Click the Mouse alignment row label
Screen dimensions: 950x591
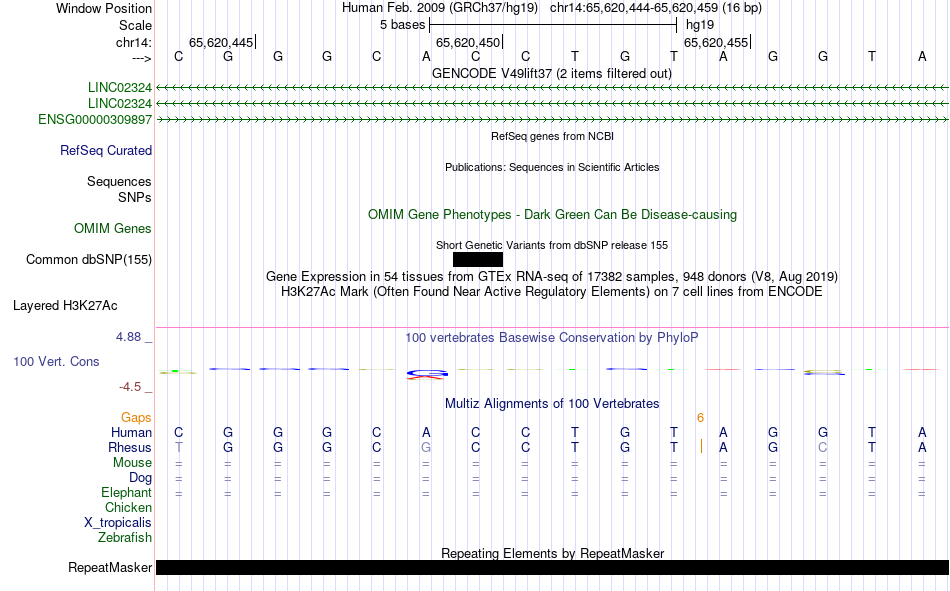(132, 462)
